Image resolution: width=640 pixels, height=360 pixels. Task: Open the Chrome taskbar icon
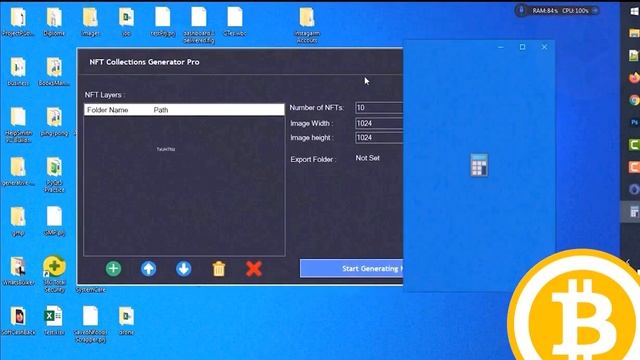click(634, 100)
